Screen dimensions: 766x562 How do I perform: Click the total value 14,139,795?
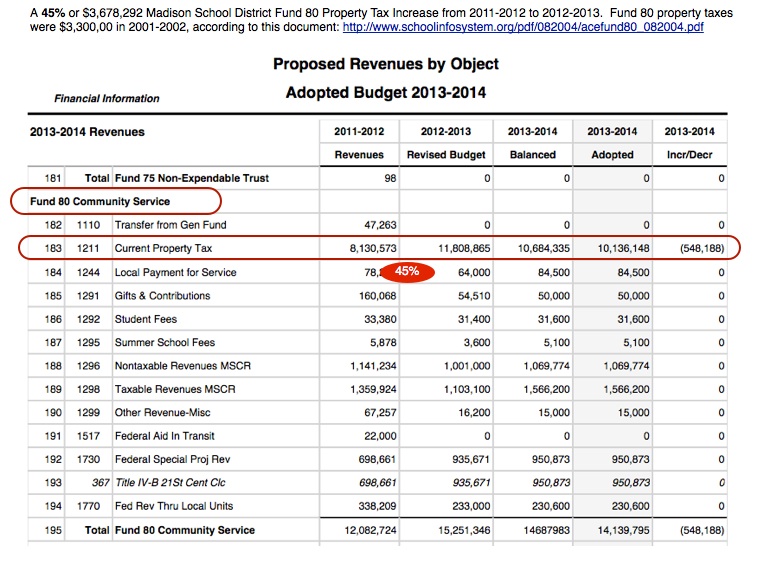tap(623, 530)
